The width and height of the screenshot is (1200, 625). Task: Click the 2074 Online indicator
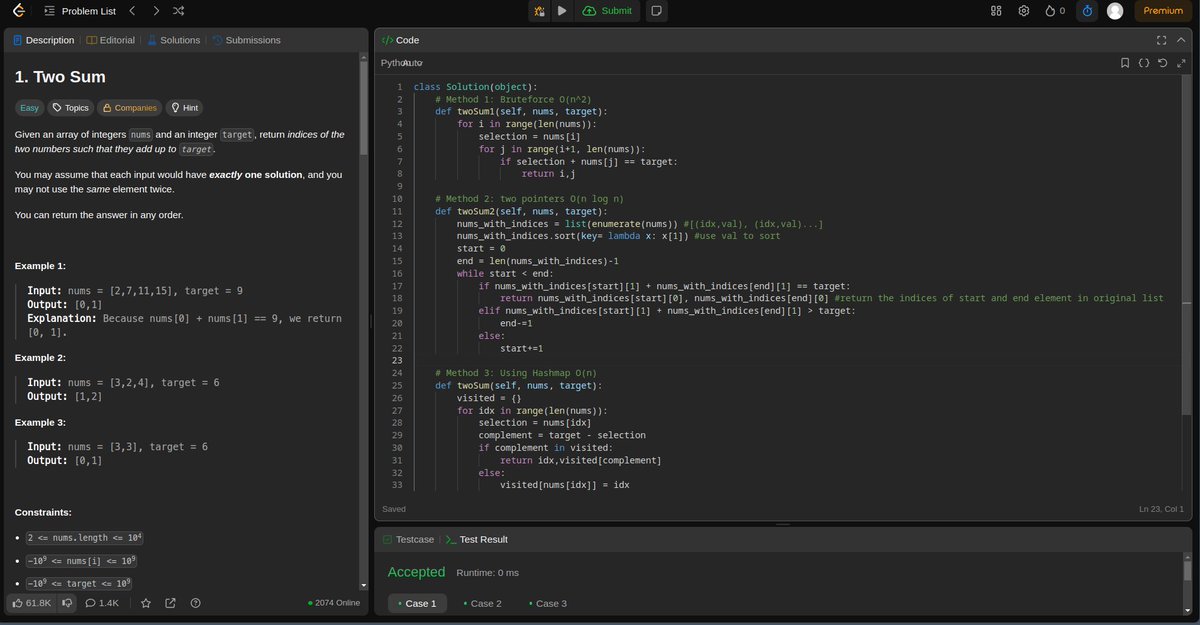pyautogui.click(x=334, y=603)
